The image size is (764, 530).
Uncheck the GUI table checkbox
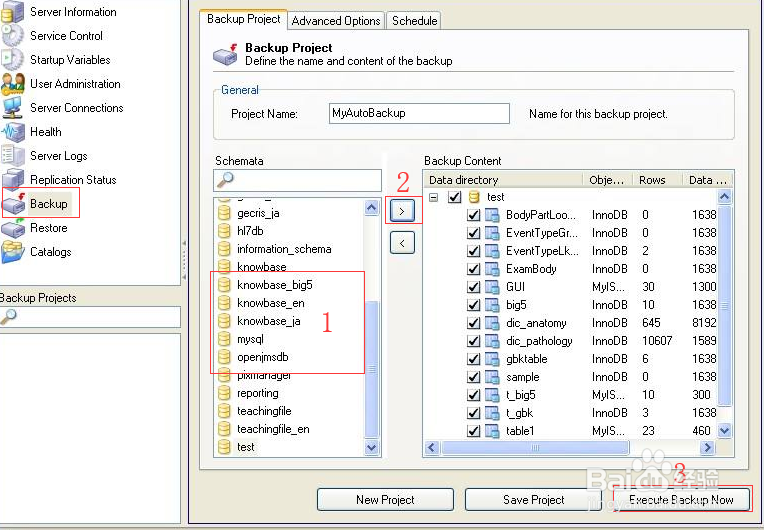point(473,287)
